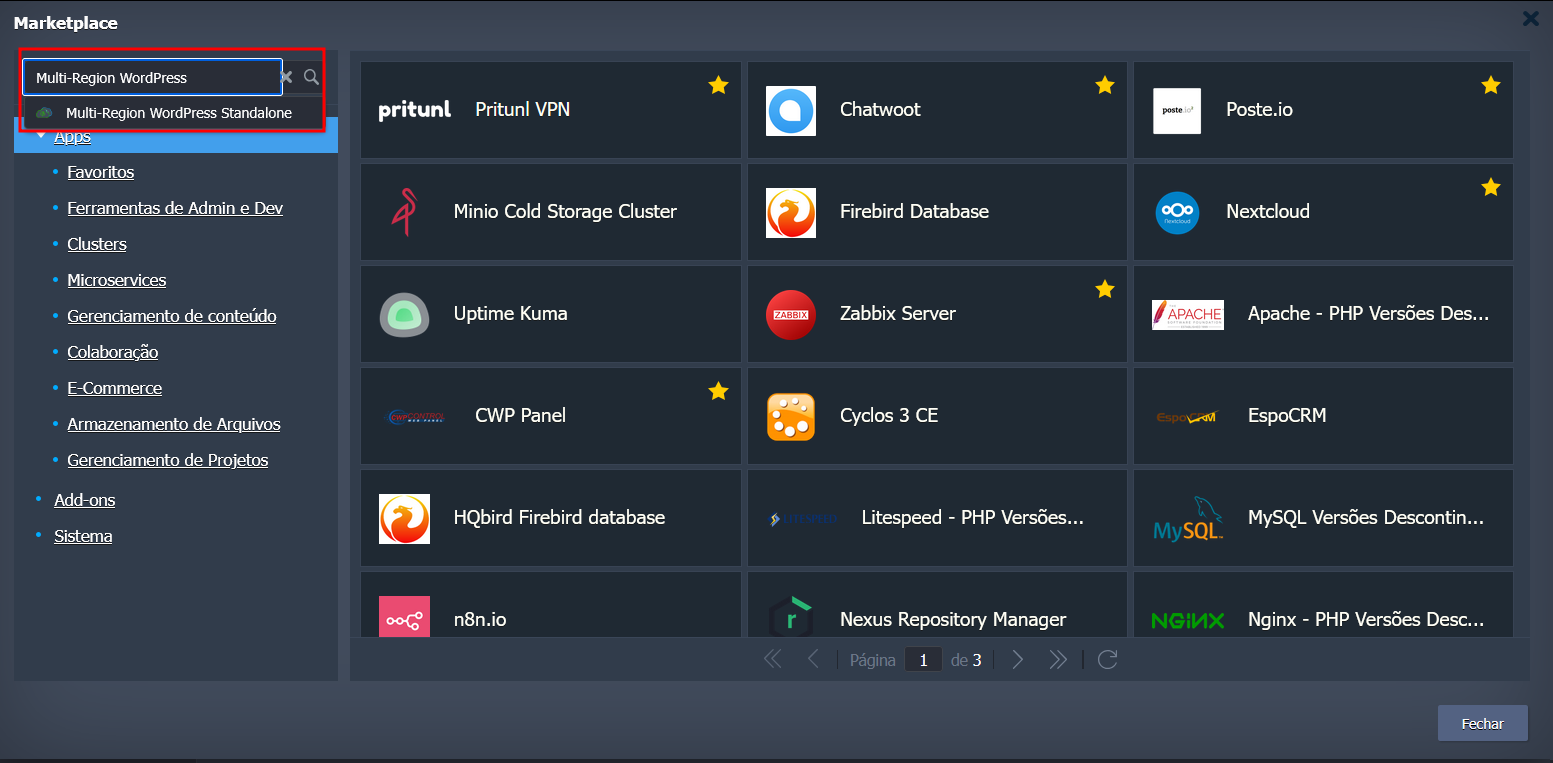Click the Nexus Repository Manager icon
The width and height of the screenshot is (1553, 763).
[x=791, y=617]
